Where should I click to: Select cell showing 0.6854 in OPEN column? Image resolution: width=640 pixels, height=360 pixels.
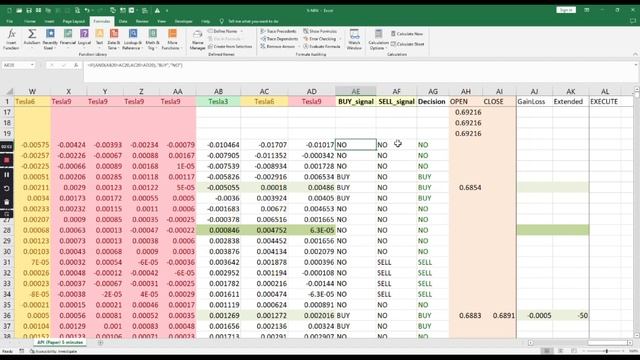(466, 188)
